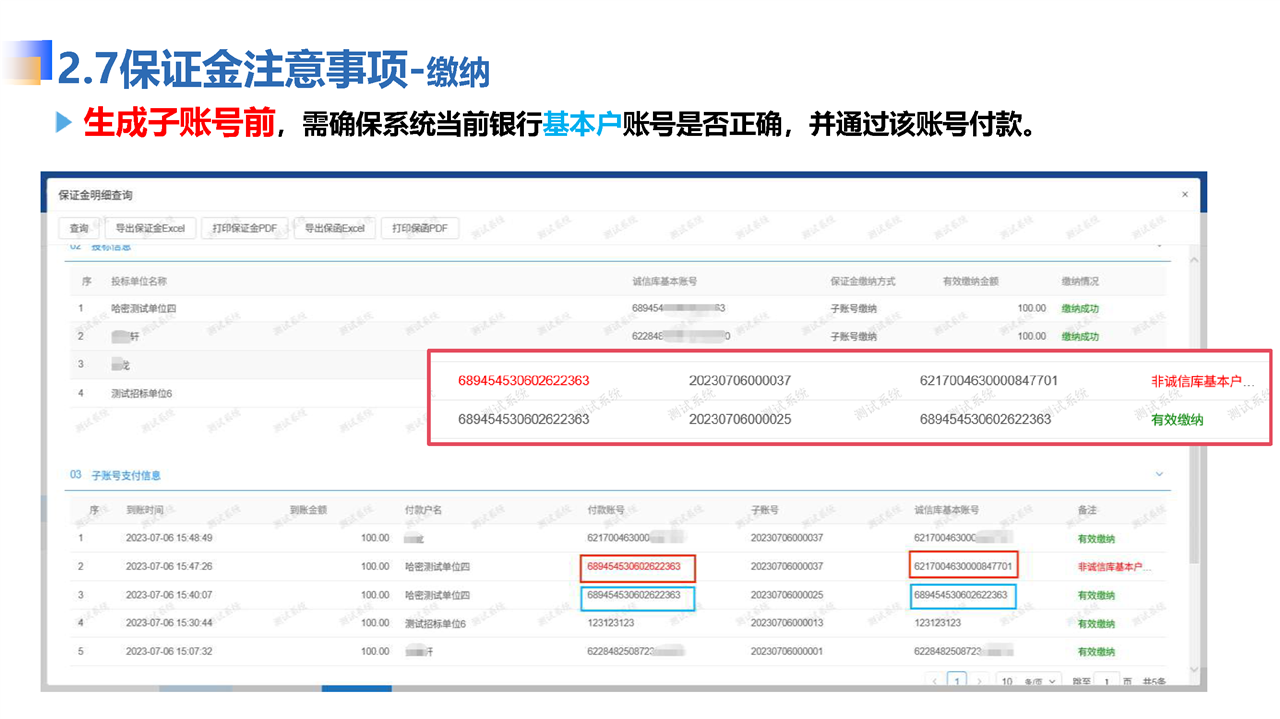Select 哈密测试单位四 row in 投标信息 table
Screen dimensions: 1280x719
144,309
